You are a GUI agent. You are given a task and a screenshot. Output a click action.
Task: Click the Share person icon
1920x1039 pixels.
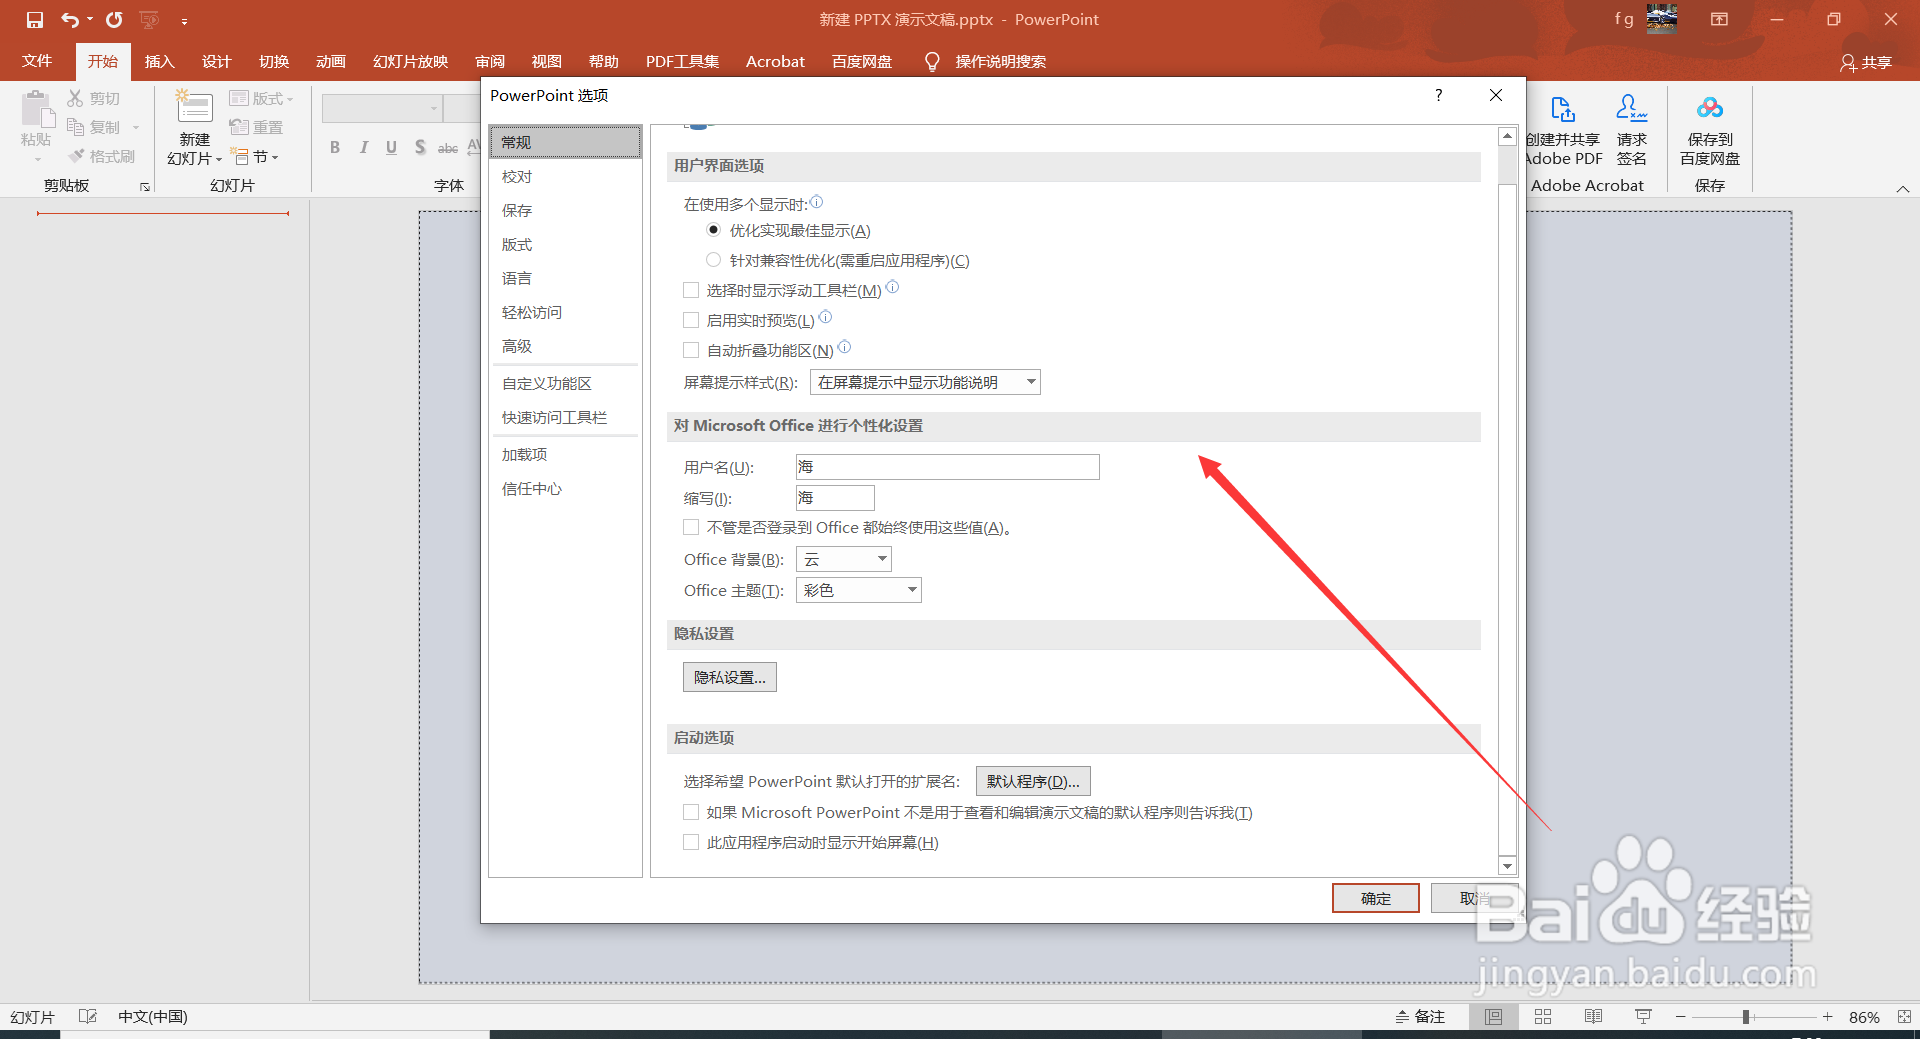(1848, 63)
